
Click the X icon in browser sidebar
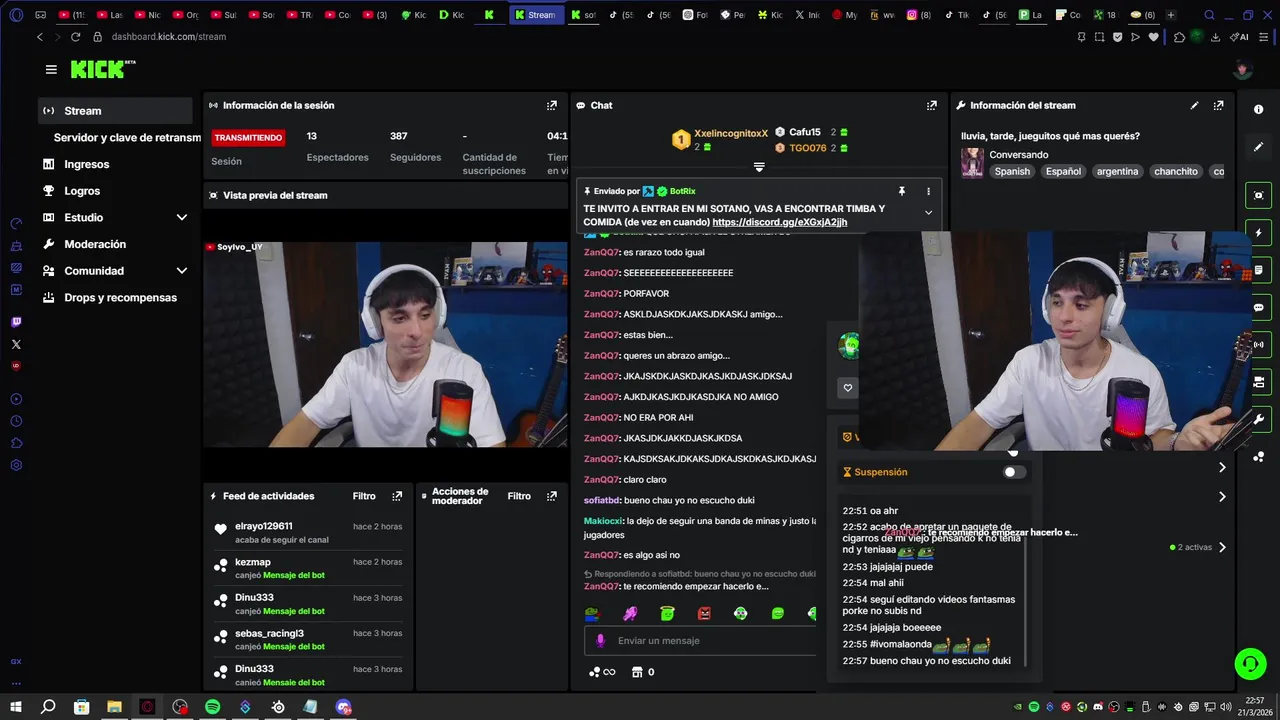16,344
